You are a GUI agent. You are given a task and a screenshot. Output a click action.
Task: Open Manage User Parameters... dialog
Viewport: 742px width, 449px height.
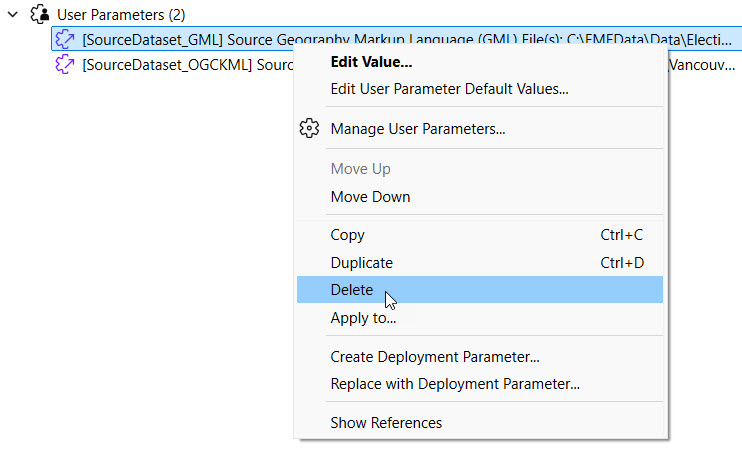click(x=417, y=129)
